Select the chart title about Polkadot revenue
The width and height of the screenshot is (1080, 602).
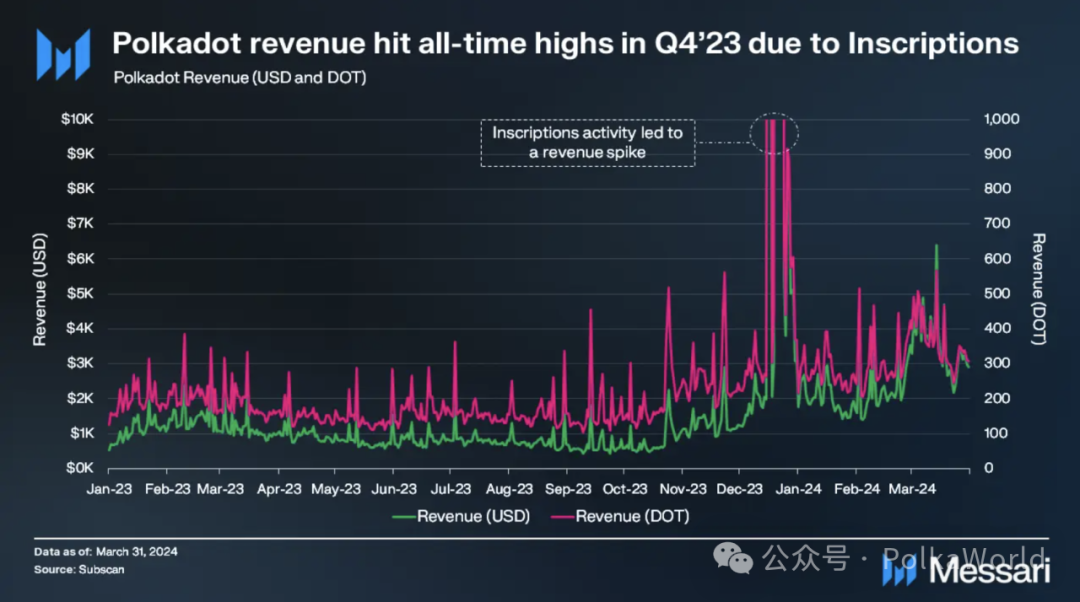point(566,43)
